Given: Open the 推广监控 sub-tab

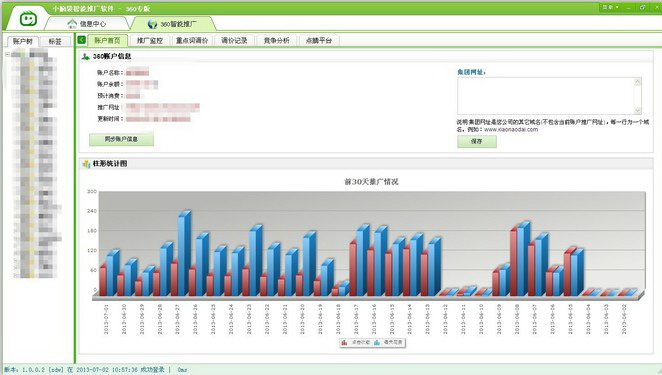Looking at the screenshot, I should [150, 41].
